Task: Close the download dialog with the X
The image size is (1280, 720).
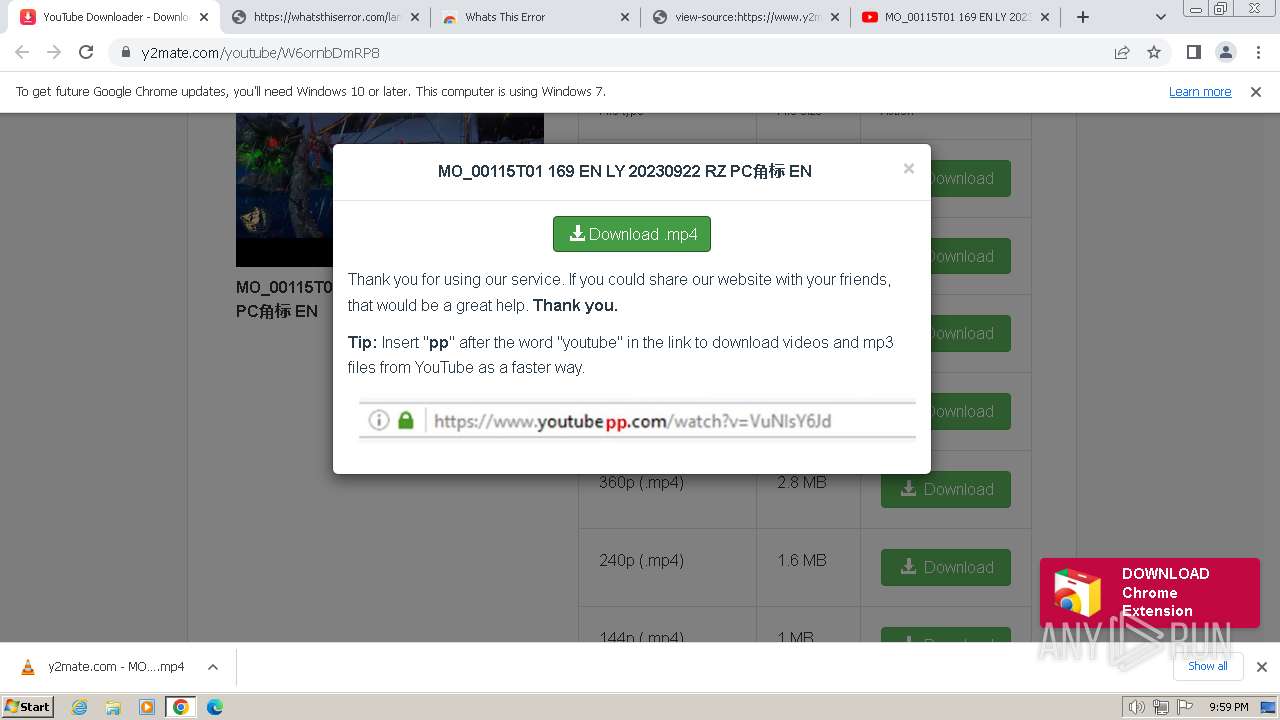Action: (x=908, y=169)
